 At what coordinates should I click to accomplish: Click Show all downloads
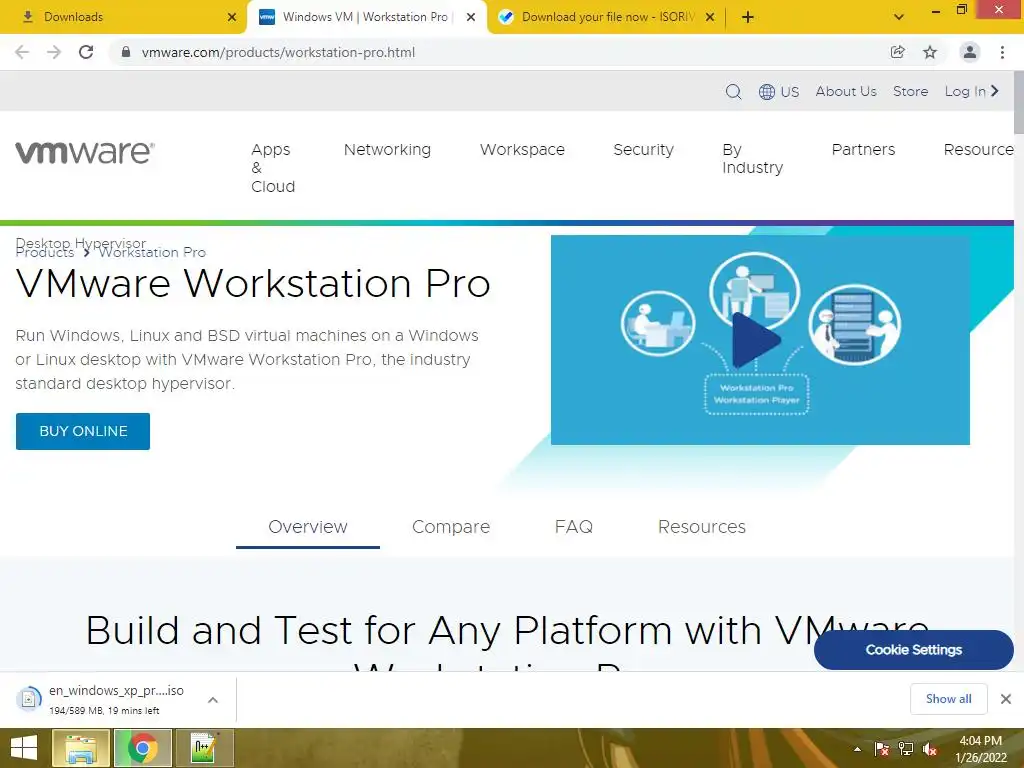pyautogui.click(x=948, y=699)
